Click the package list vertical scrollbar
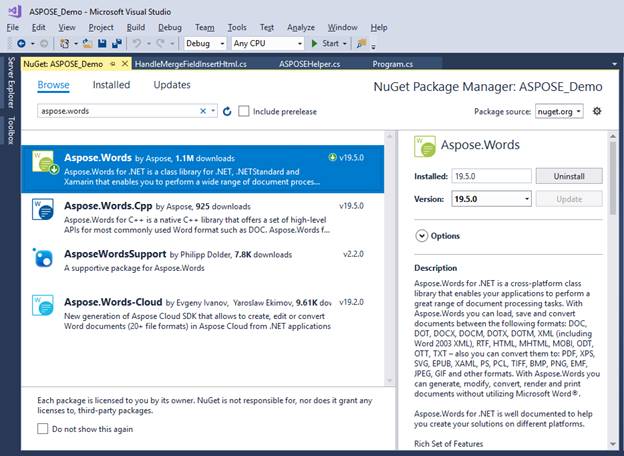The image size is (624, 456). point(390,258)
